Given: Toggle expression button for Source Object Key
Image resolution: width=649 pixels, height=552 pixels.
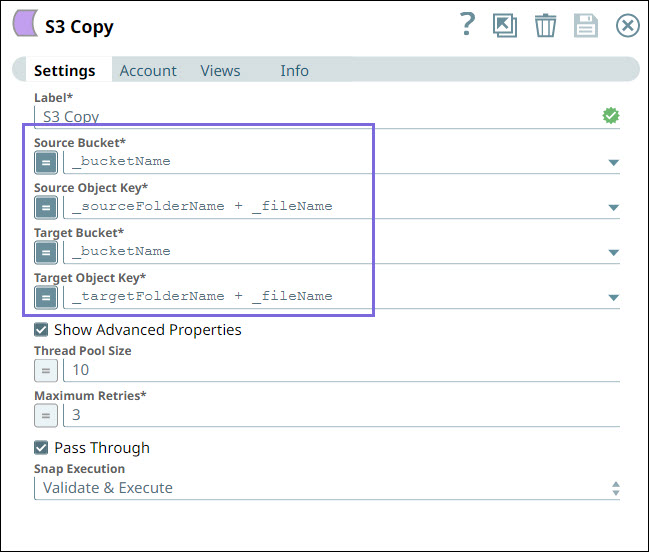Looking at the screenshot, I should click(46, 207).
